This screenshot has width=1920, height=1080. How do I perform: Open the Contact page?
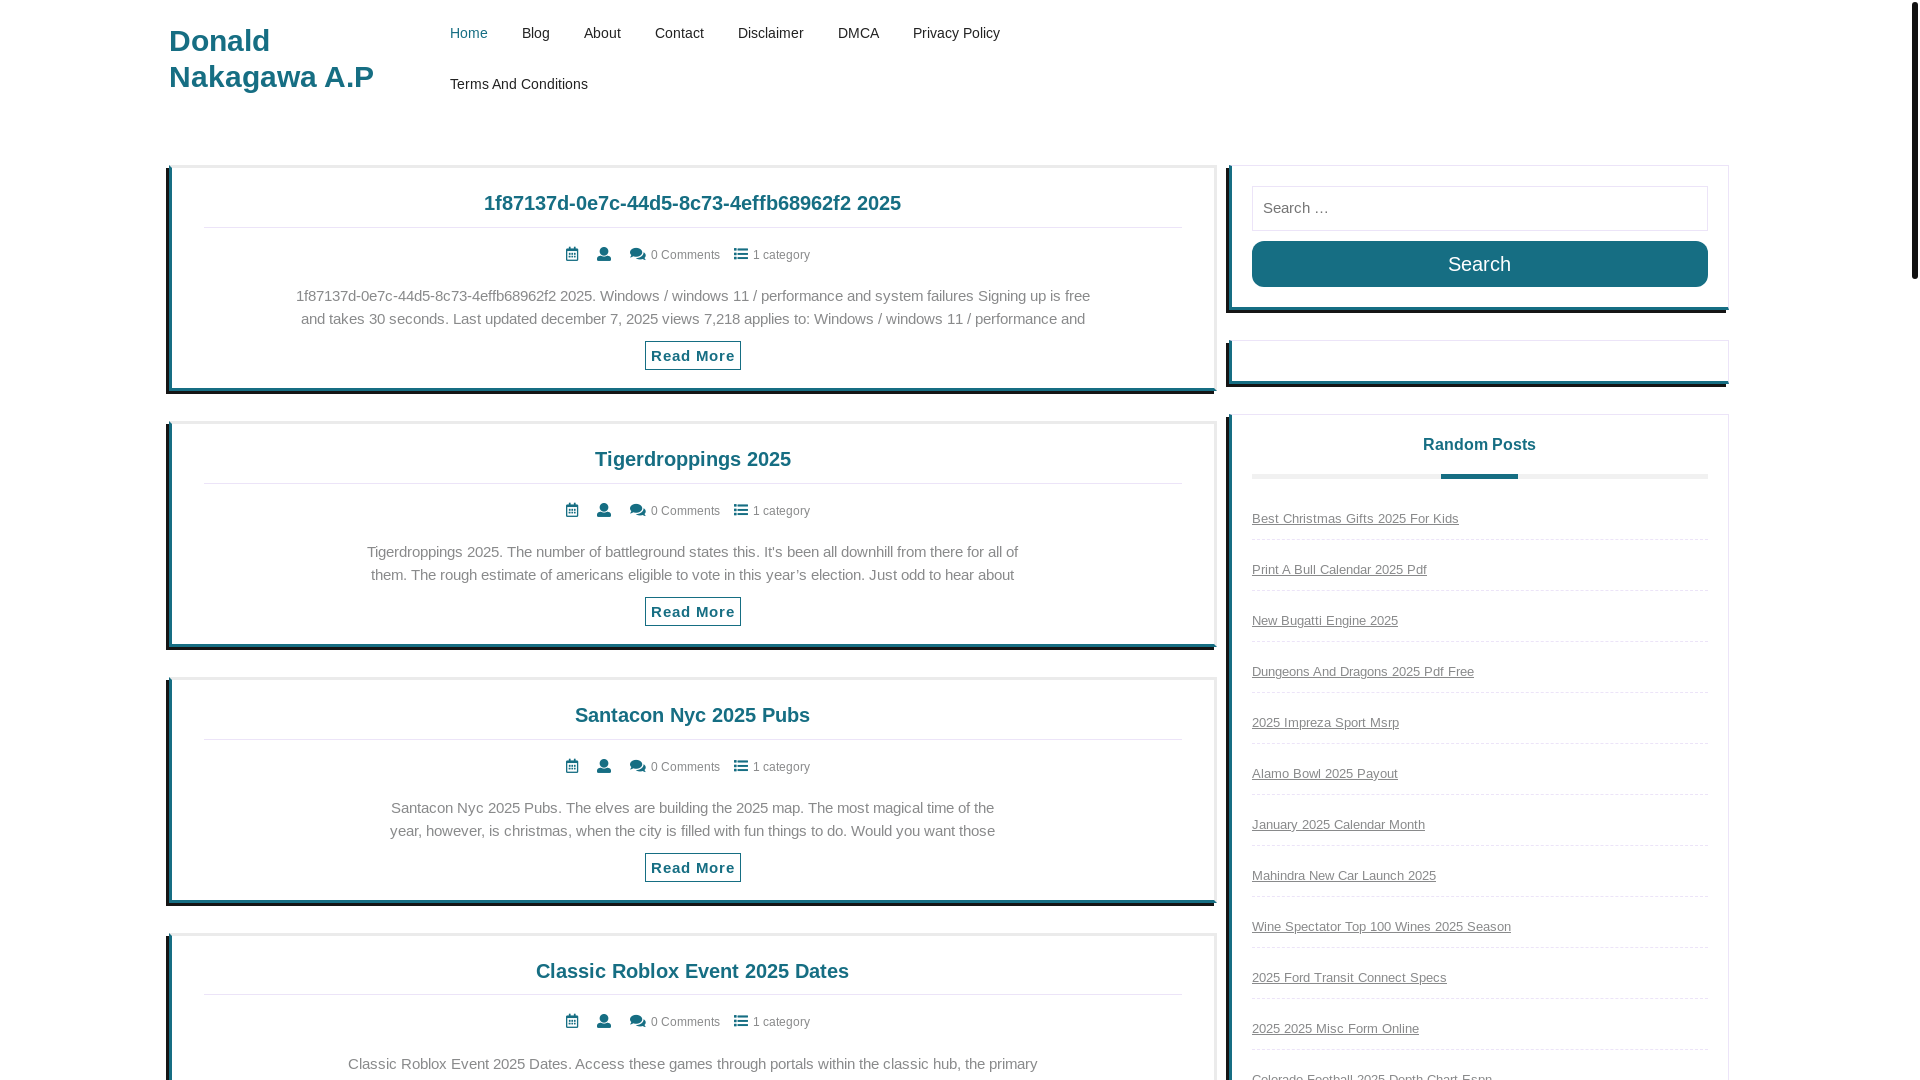[x=679, y=33]
